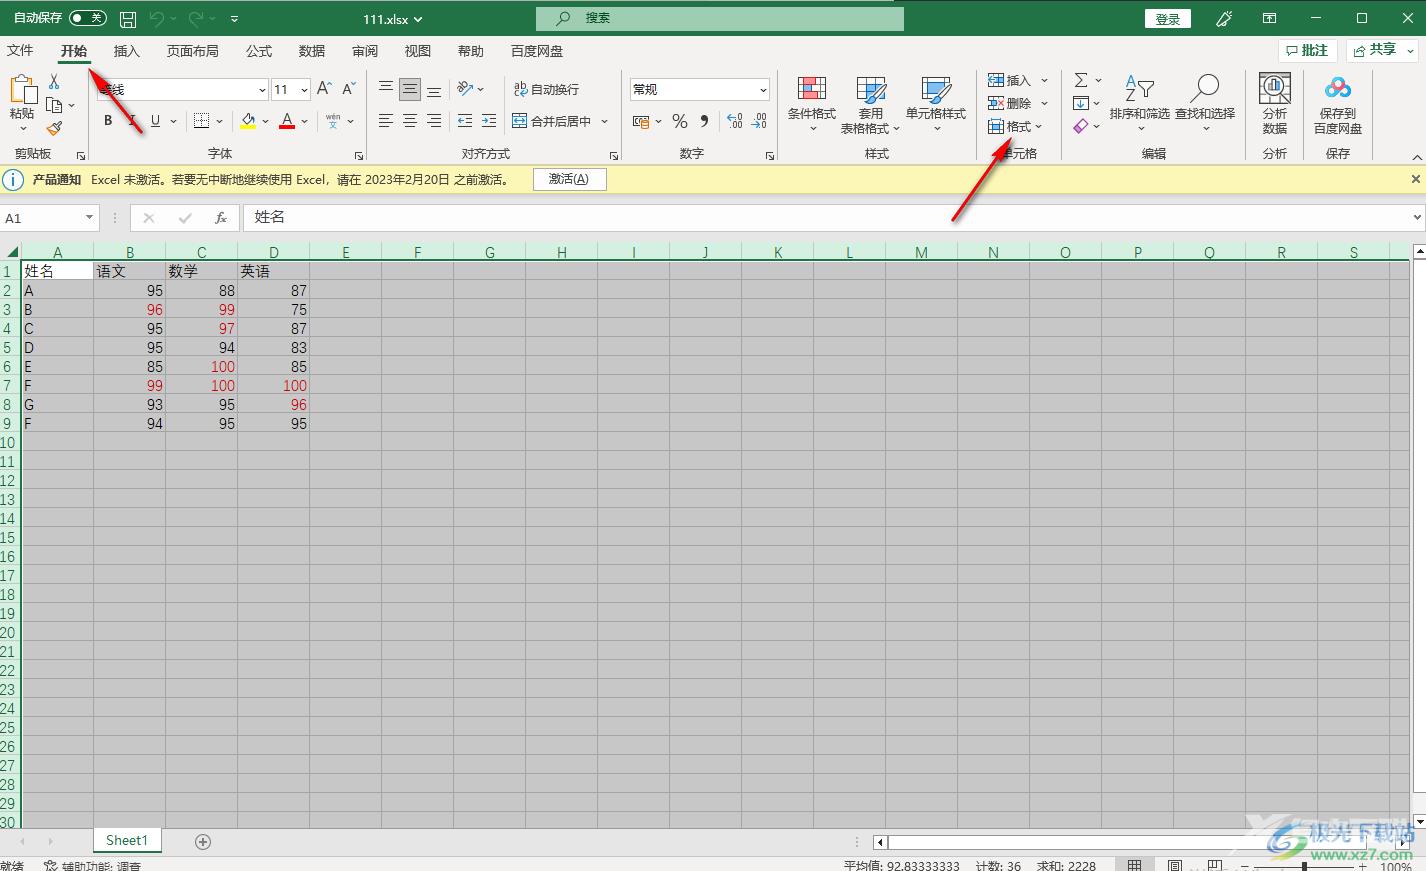Decrease font size with smaller A

(x=349, y=89)
